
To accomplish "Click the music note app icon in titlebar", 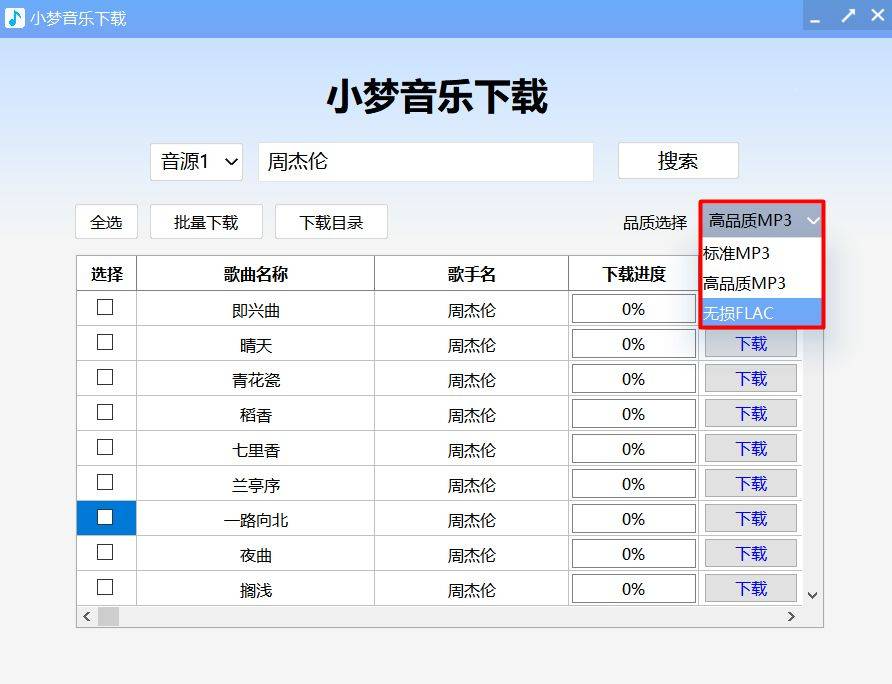I will 14,15.
